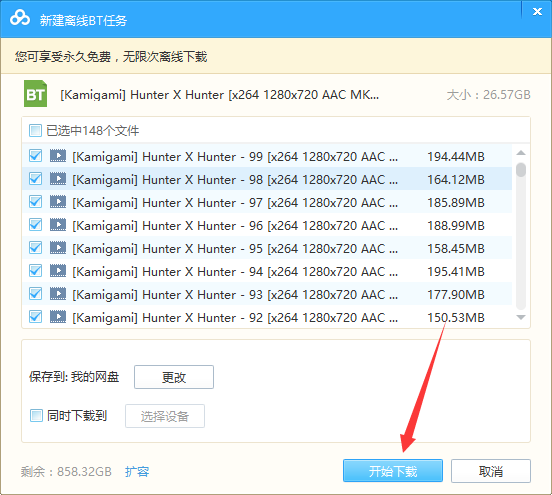Click the 164.12MB size value

coord(456,180)
